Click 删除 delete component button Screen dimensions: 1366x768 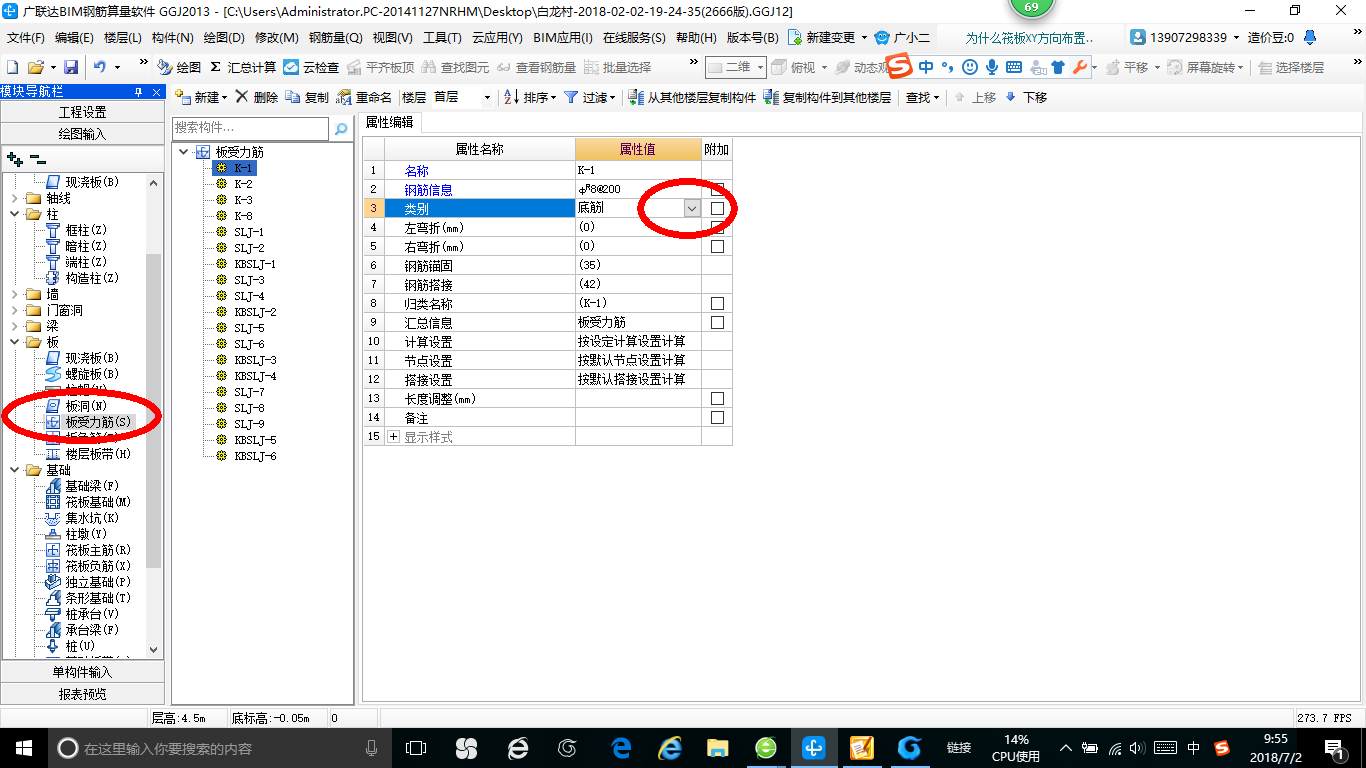[257, 97]
